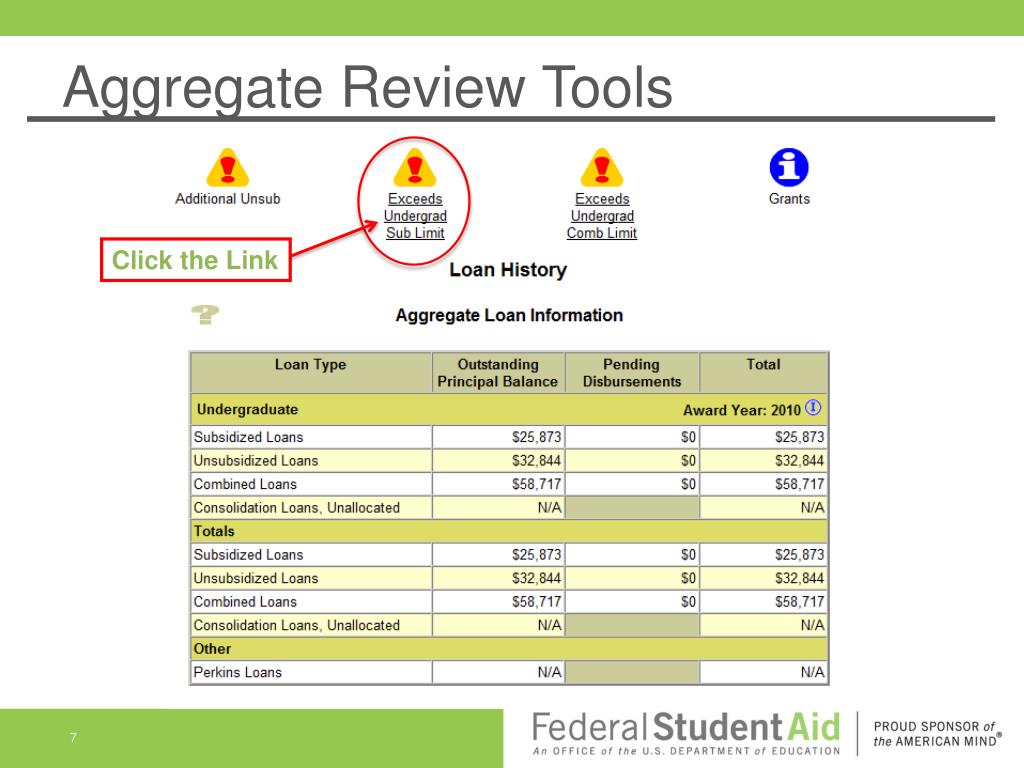Select the Perkins Loans row label
1024x768 pixels.
click(x=238, y=672)
